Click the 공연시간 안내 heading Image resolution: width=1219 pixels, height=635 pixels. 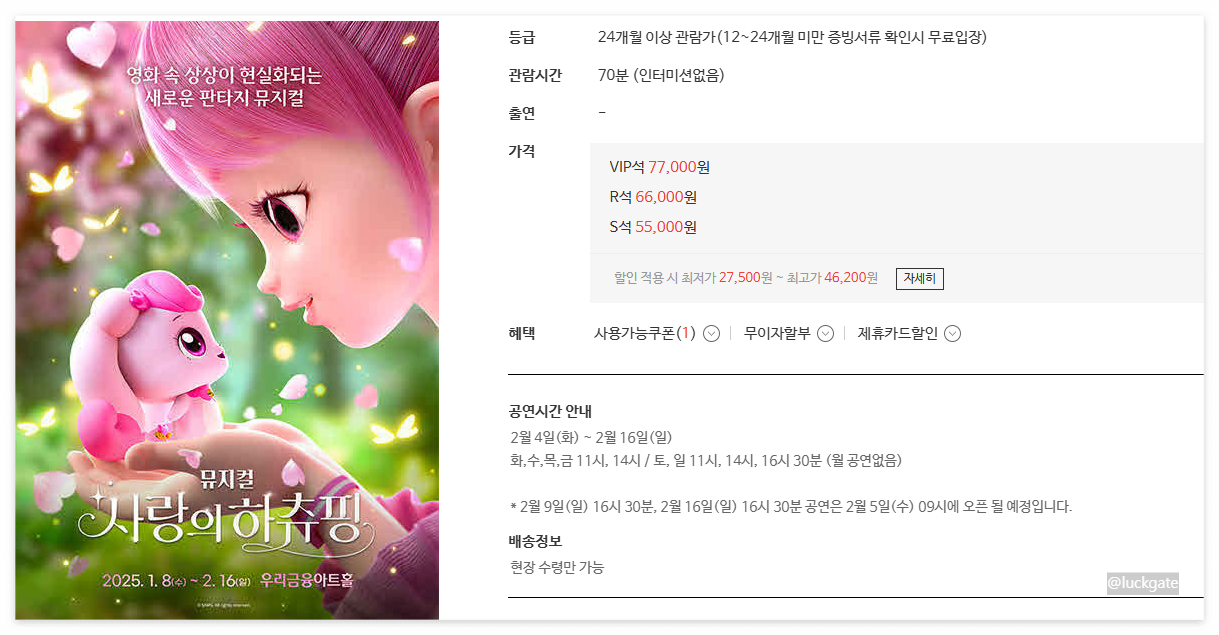(x=551, y=411)
